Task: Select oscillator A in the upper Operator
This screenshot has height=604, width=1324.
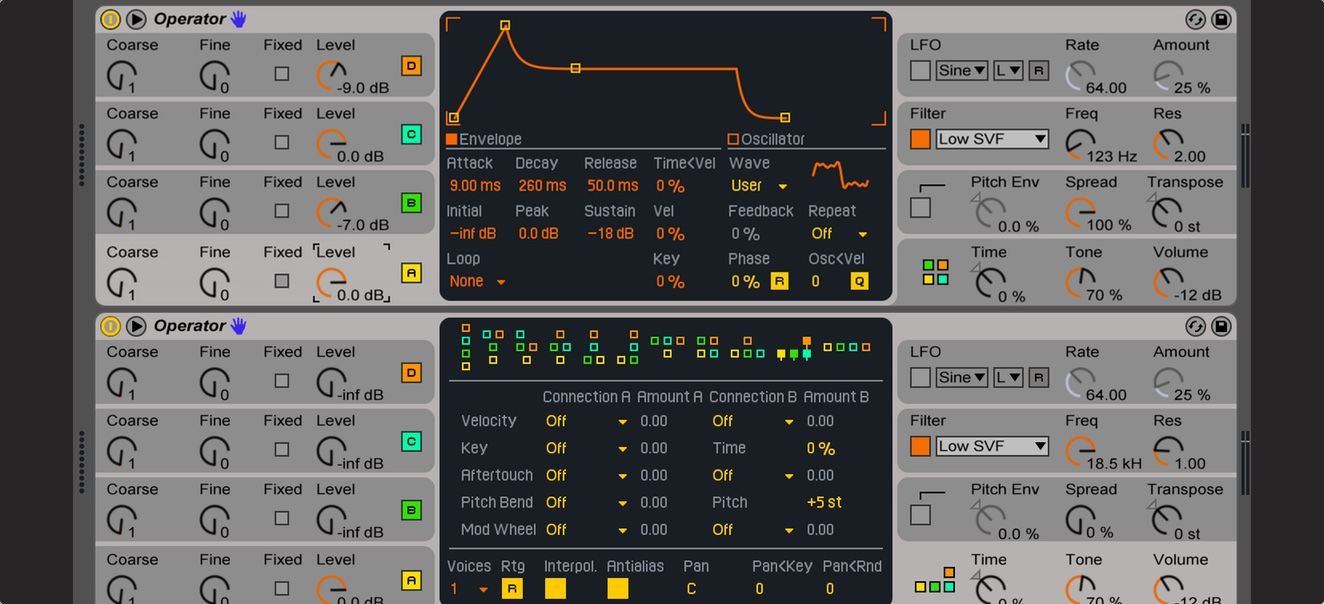Action: click(x=411, y=273)
